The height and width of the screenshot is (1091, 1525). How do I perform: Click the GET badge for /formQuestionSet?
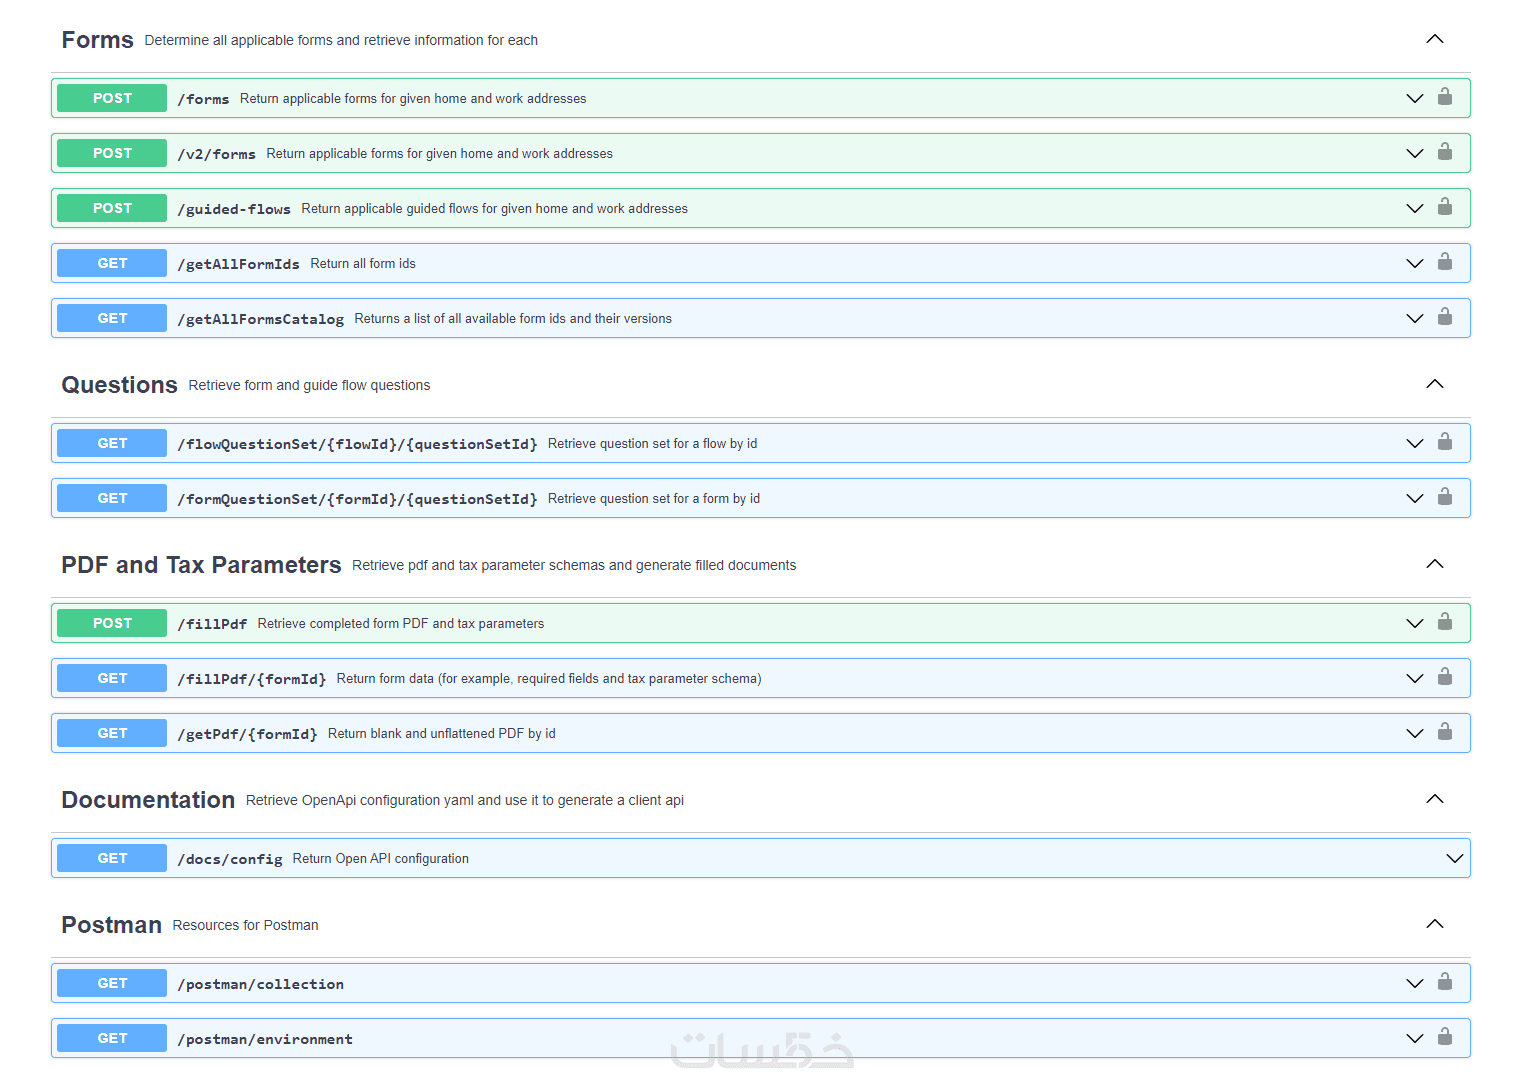(x=112, y=498)
